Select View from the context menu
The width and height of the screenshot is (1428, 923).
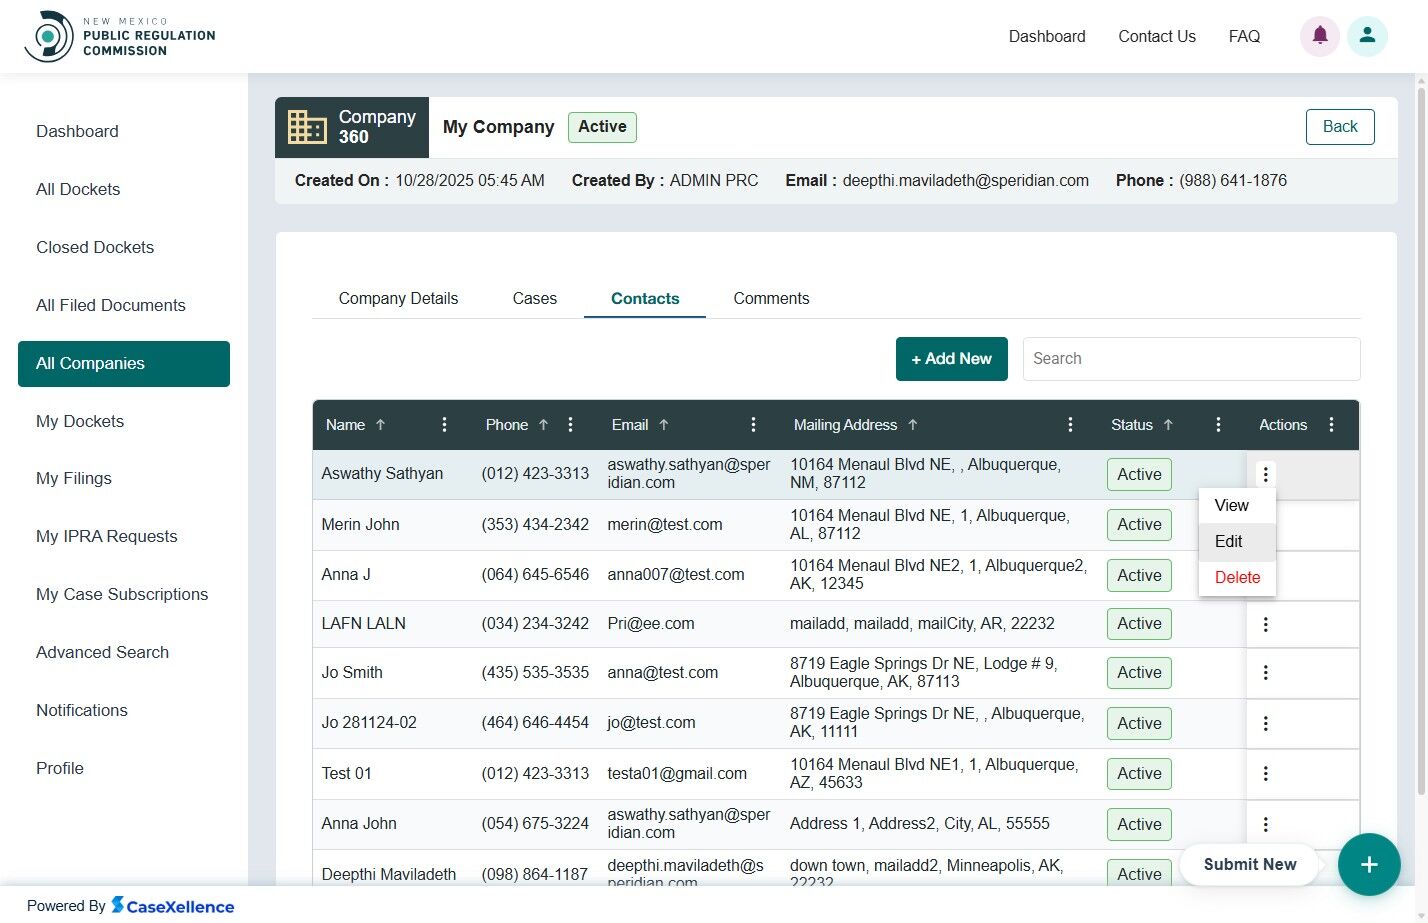[x=1237, y=506]
